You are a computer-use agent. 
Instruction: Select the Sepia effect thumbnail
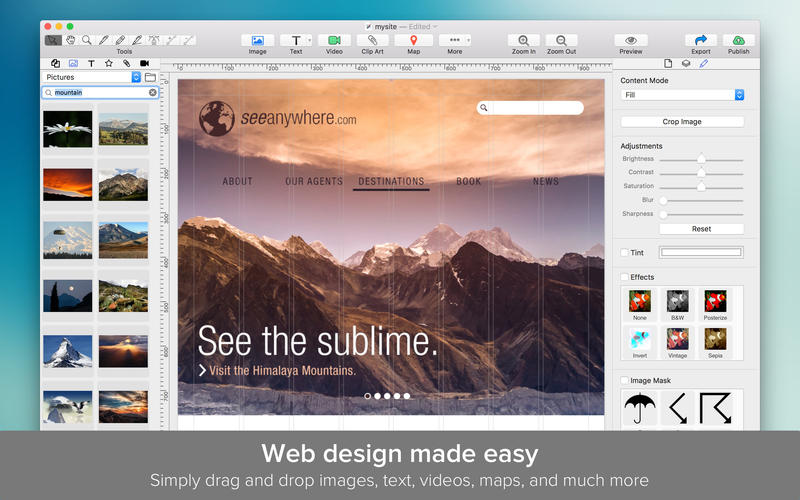click(714, 339)
